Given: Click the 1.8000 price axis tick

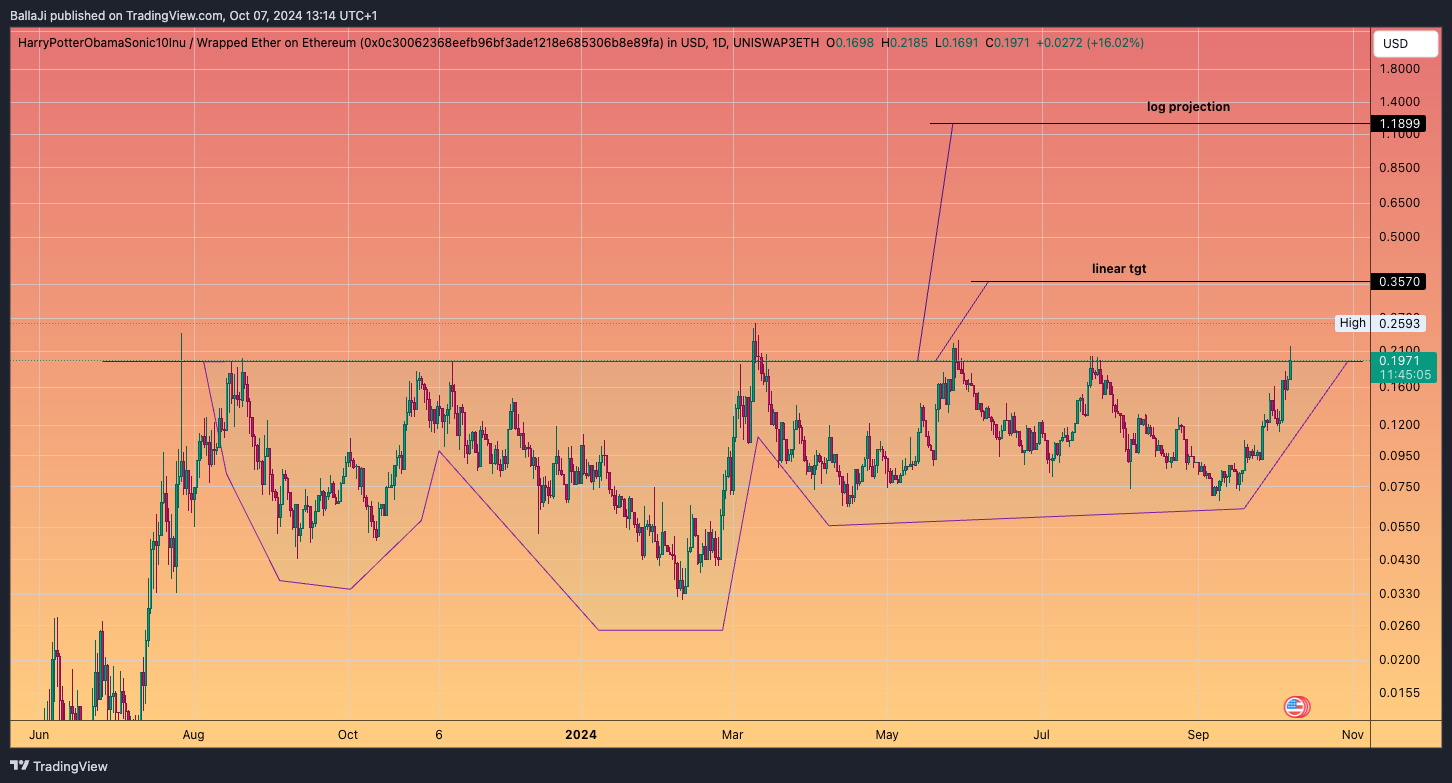Looking at the screenshot, I should pyautogui.click(x=1400, y=68).
